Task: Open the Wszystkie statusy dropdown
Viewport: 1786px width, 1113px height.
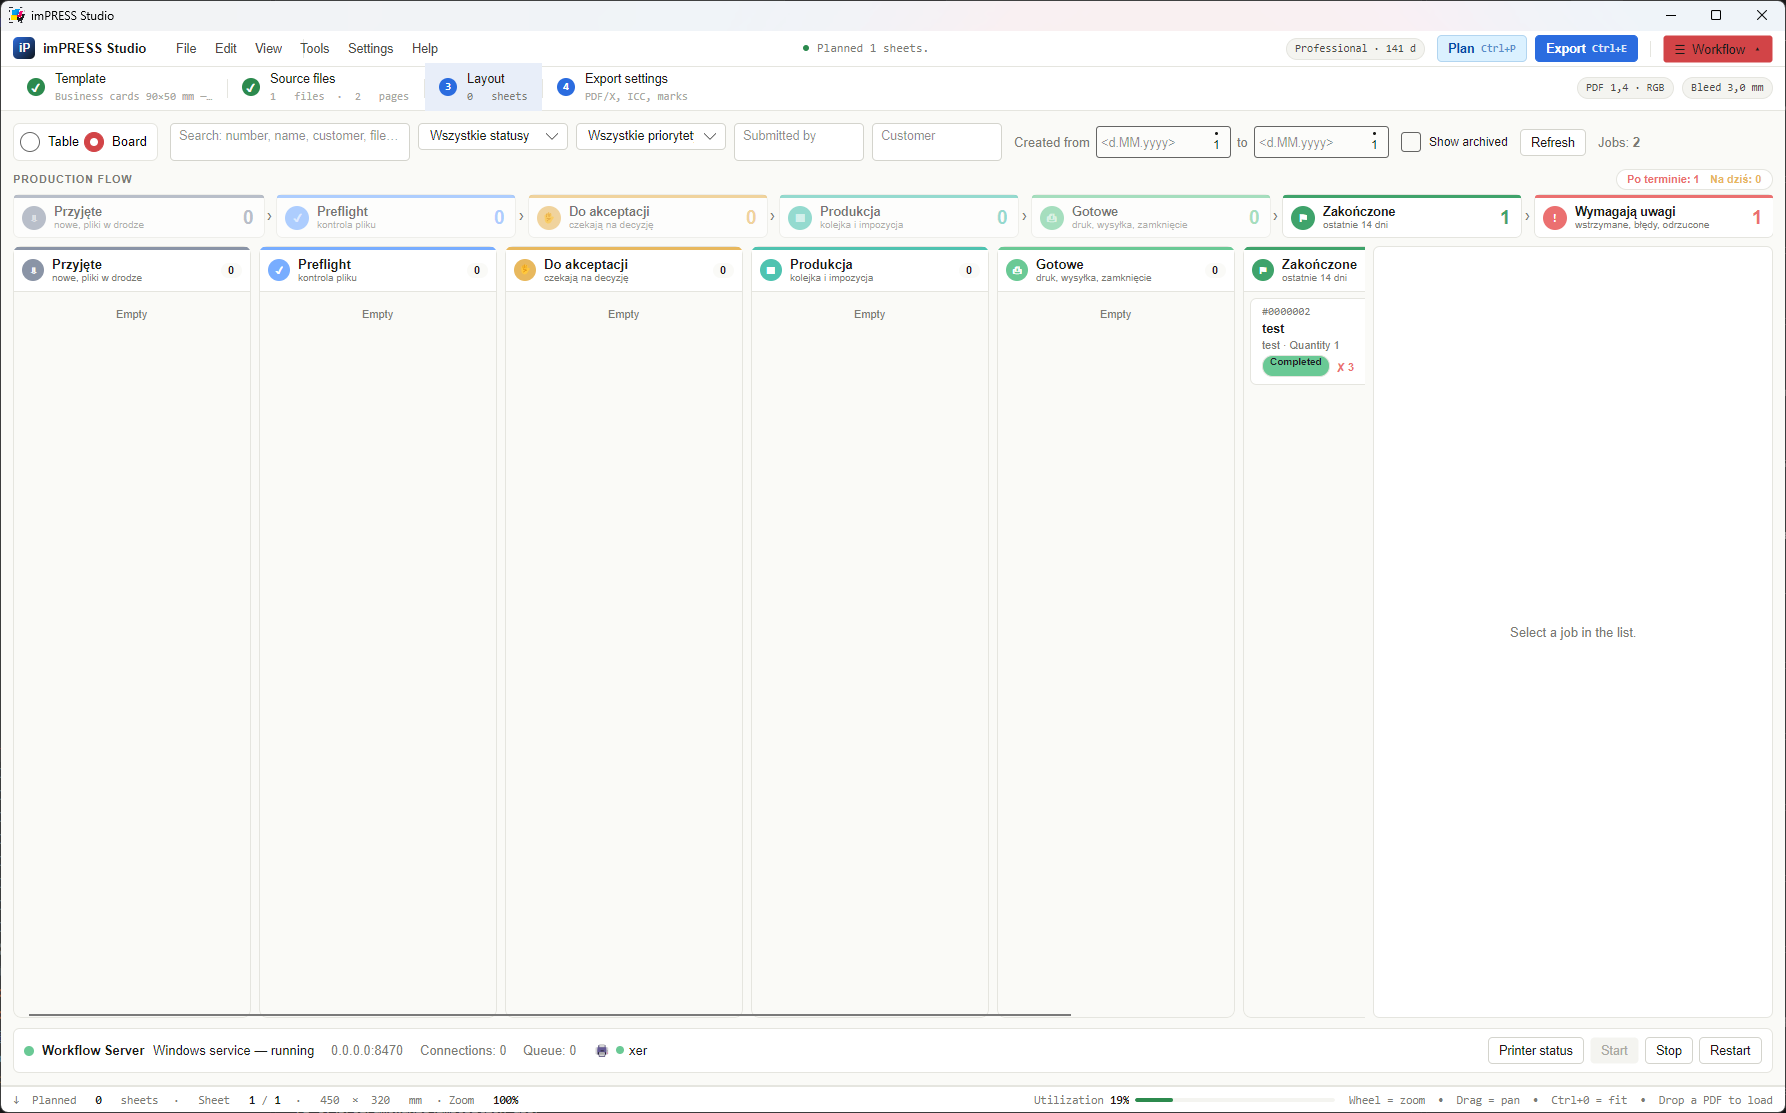Action: click(x=493, y=136)
